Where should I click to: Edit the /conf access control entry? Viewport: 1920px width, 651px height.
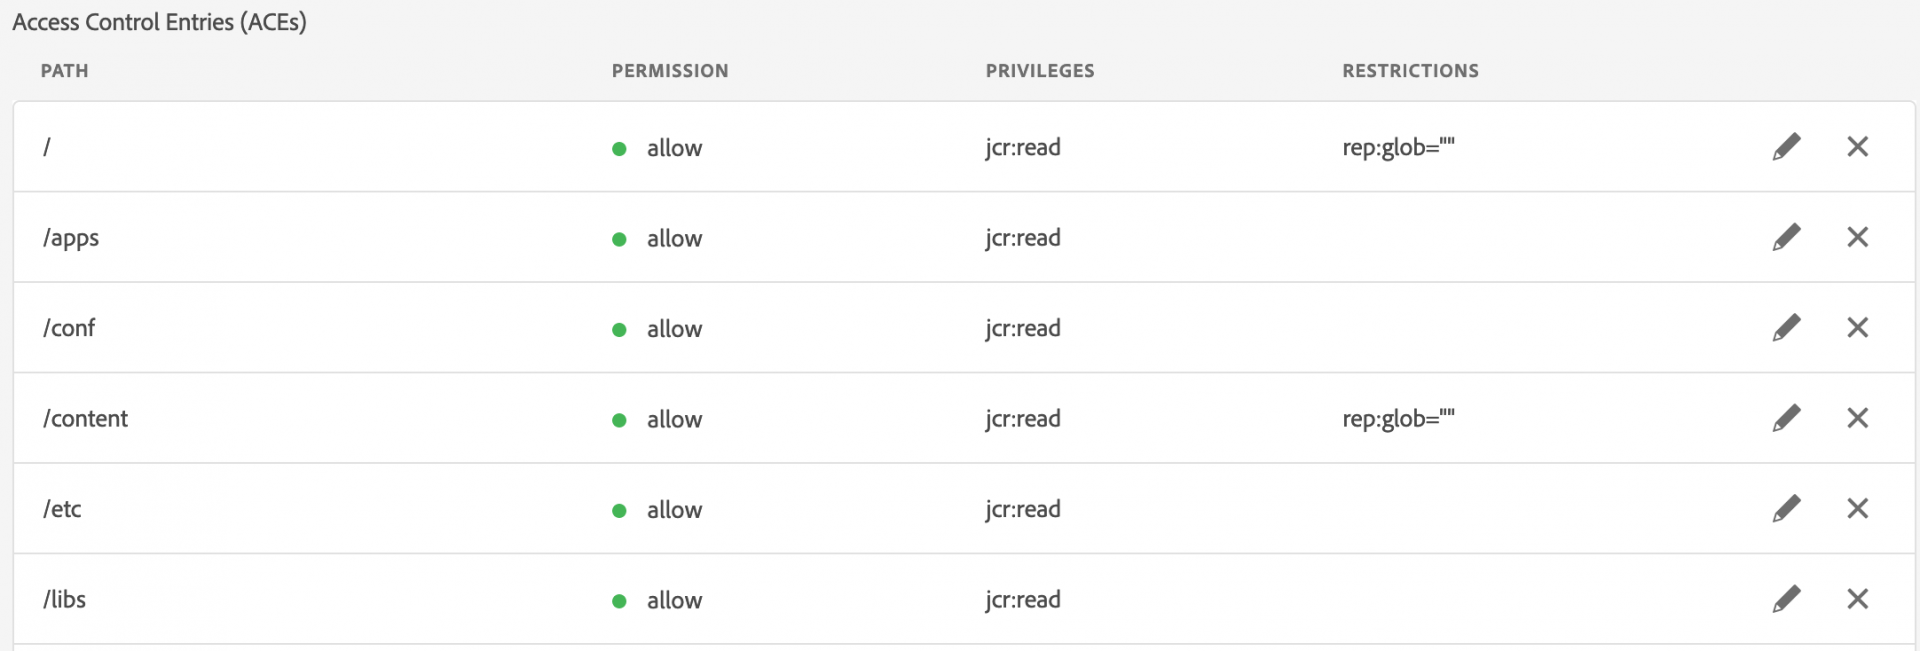coord(1789,327)
